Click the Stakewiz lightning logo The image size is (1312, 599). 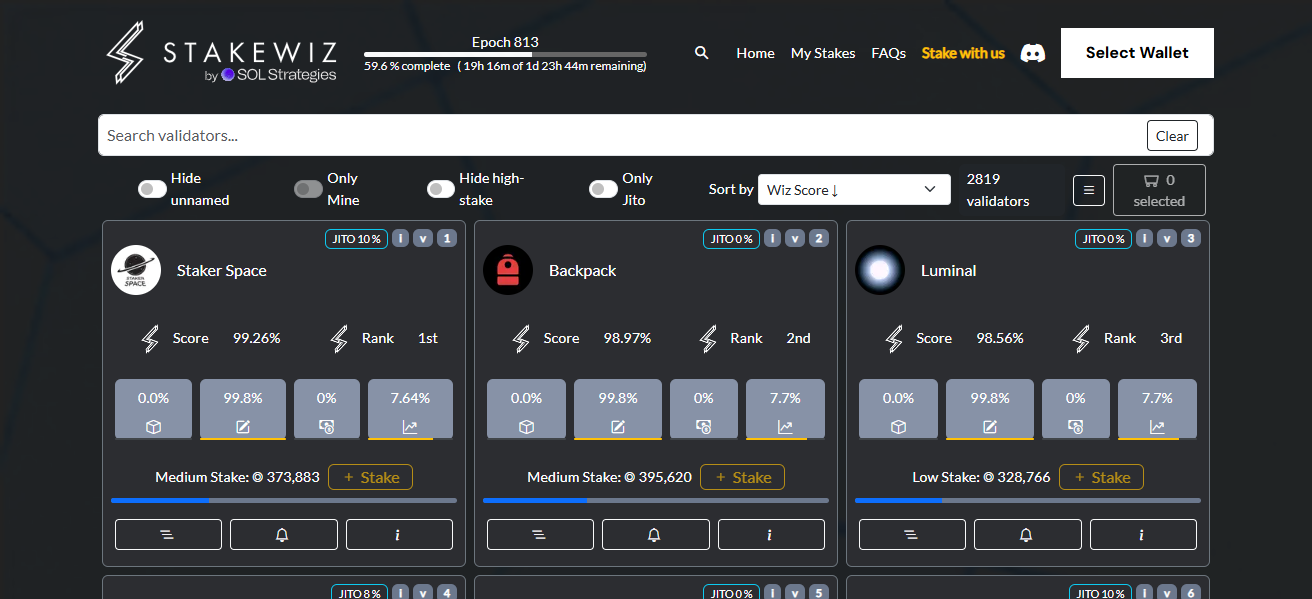[x=125, y=53]
